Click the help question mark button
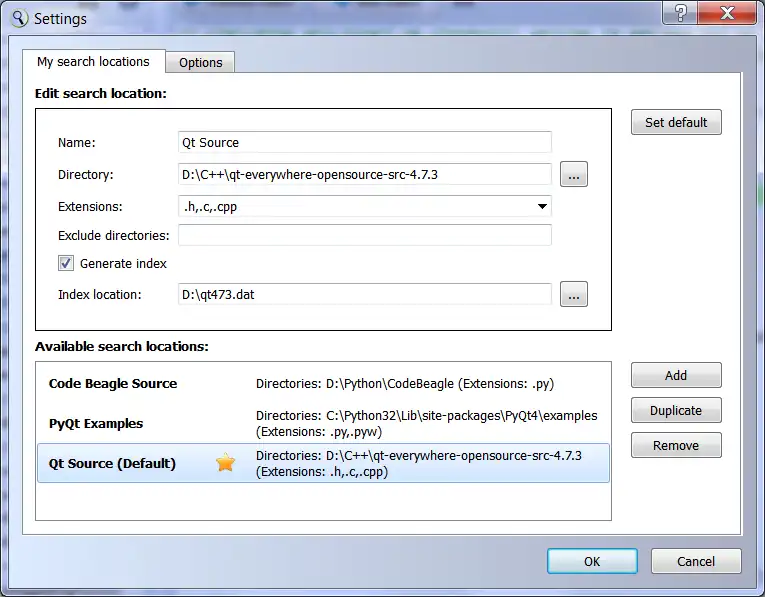 click(x=680, y=13)
